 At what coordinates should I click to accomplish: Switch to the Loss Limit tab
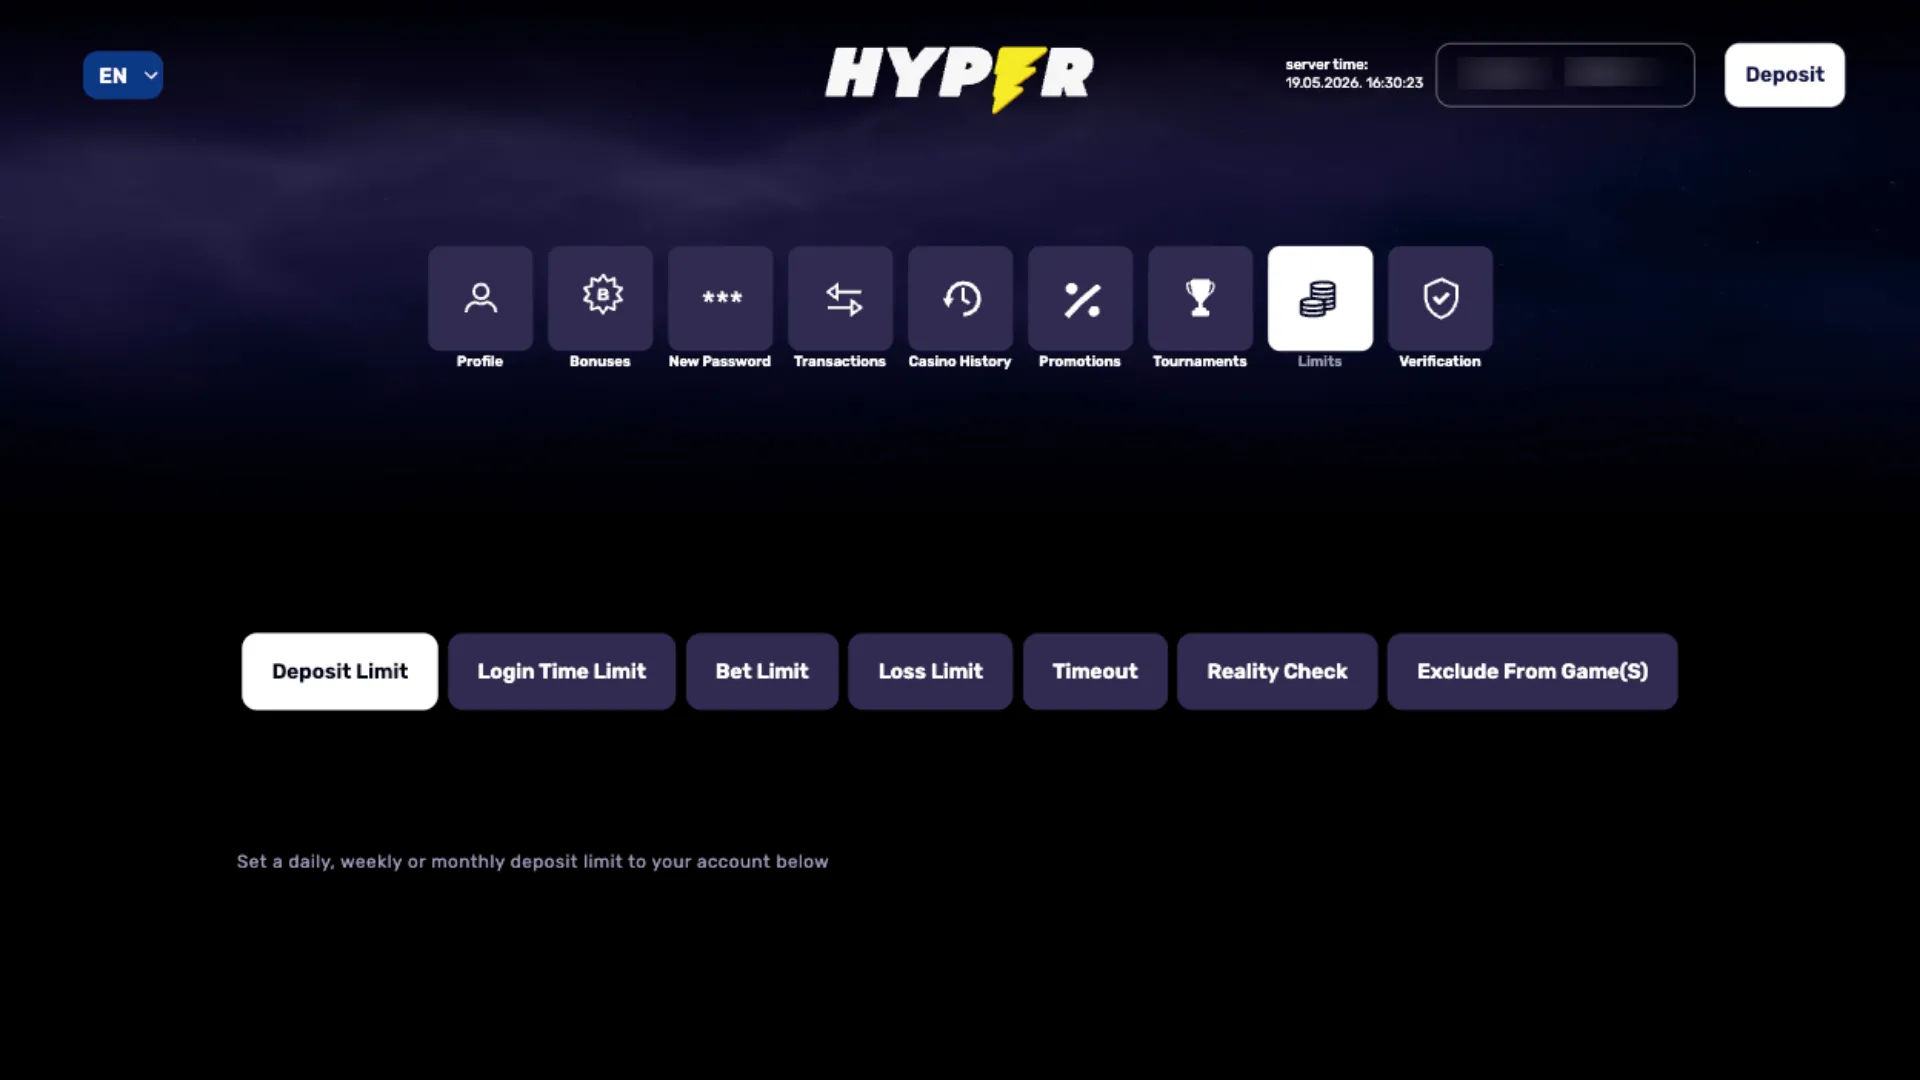[931, 671]
